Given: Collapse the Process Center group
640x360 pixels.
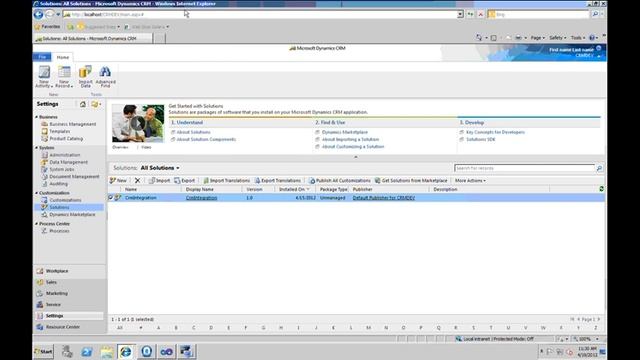Looking at the screenshot, I should tap(36, 224).
